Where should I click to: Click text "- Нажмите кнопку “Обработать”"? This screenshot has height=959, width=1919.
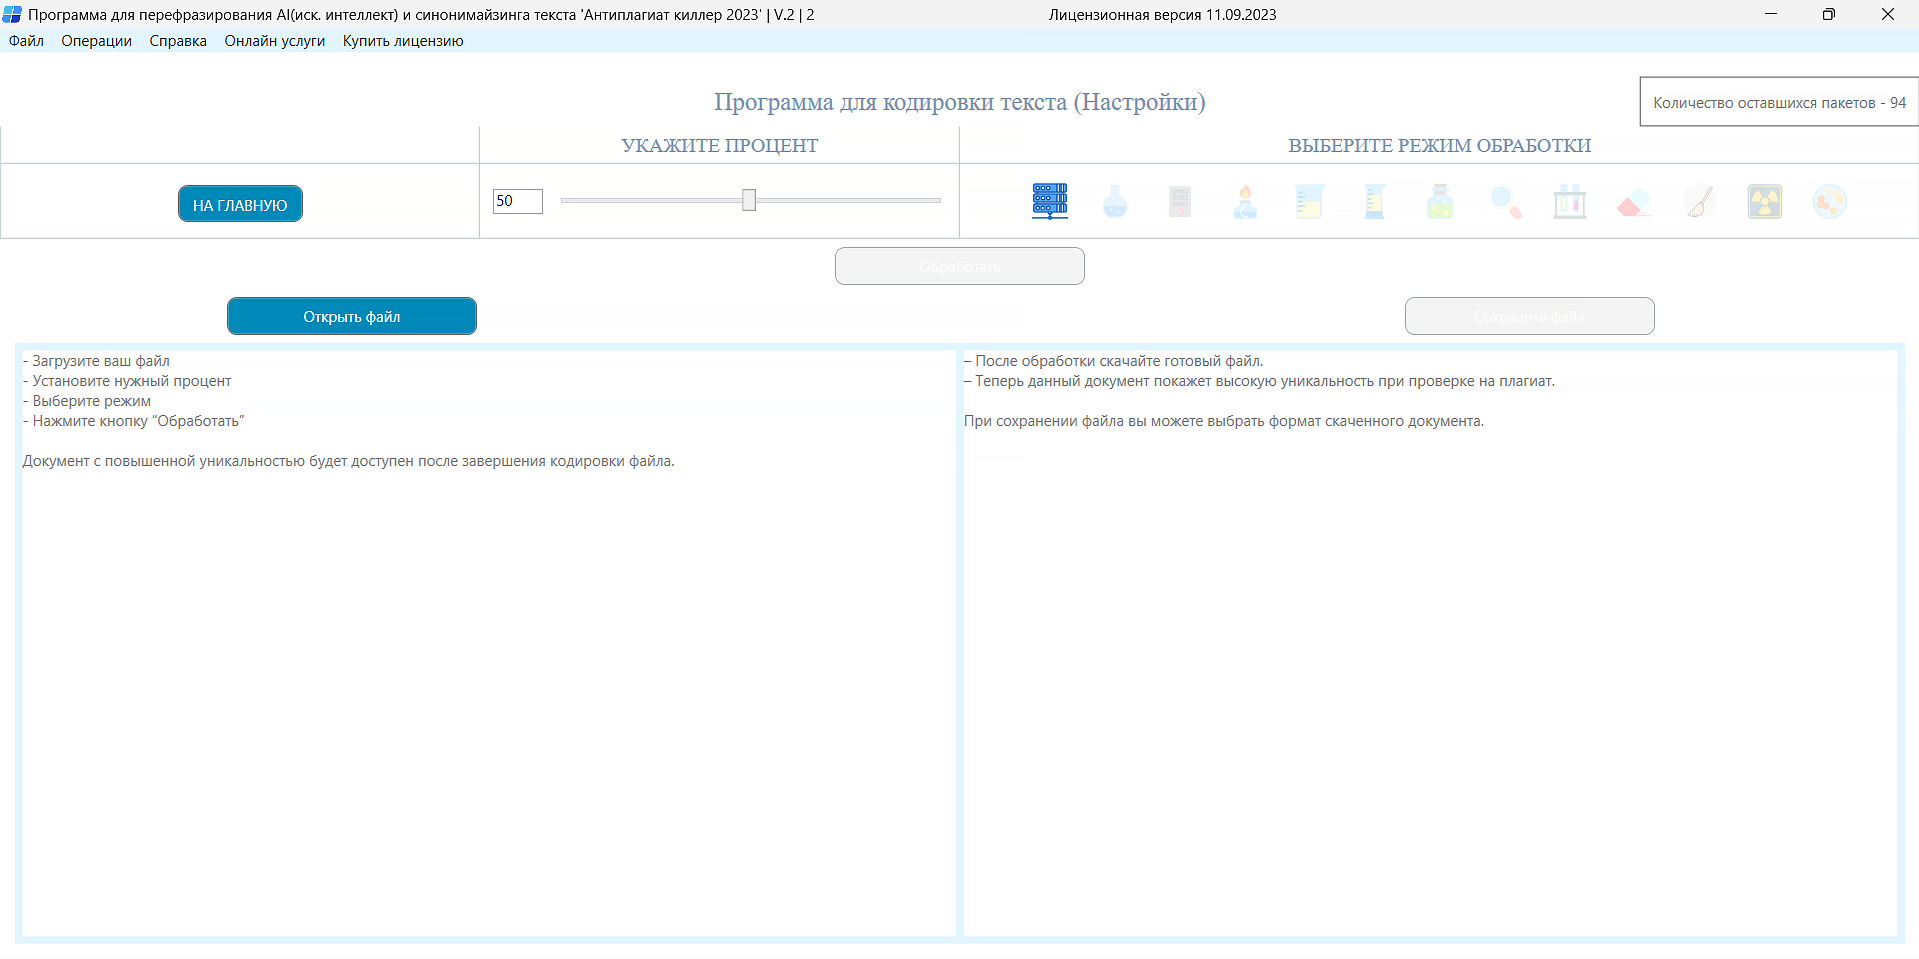pyautogui.click(x=134, y=421)
